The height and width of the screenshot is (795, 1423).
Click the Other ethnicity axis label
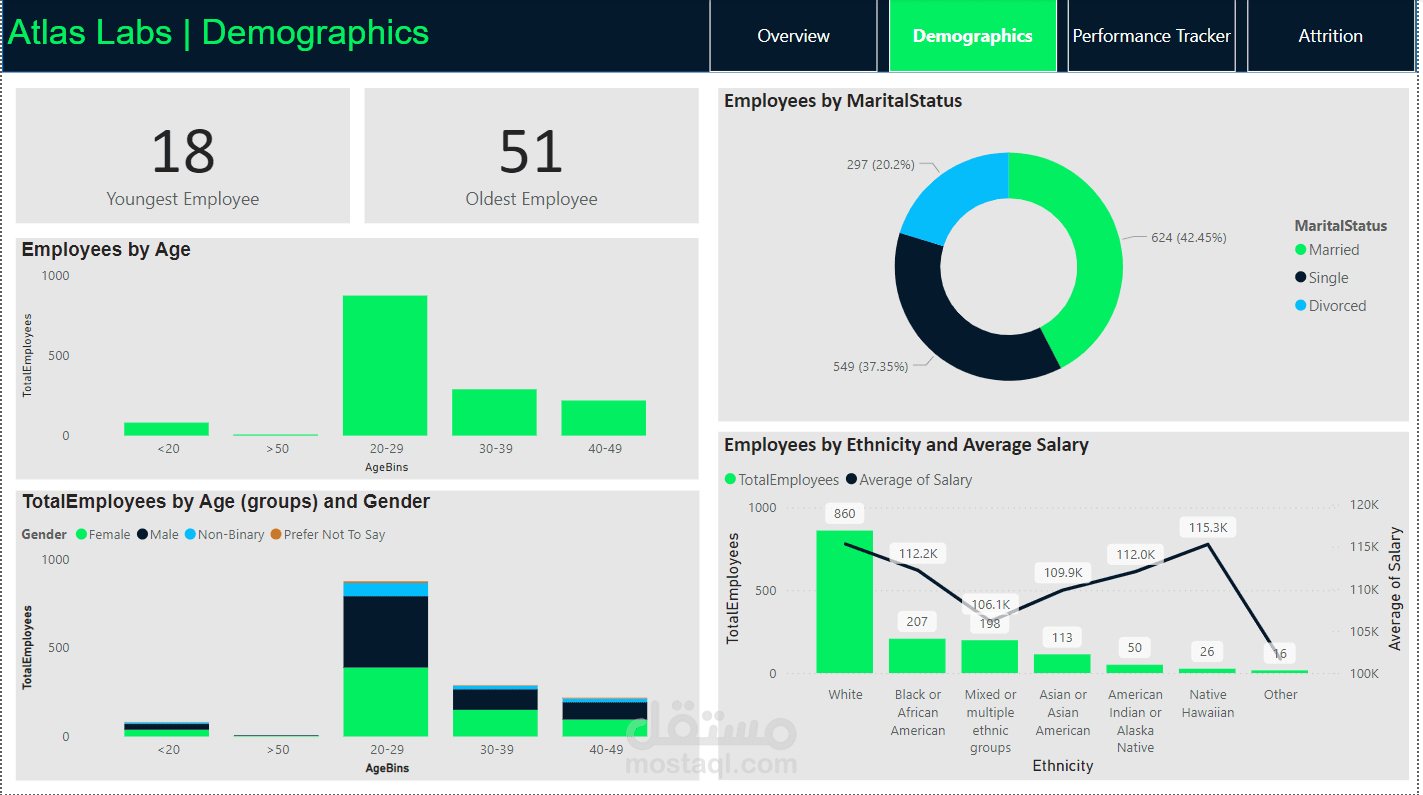click(1280, 695)
